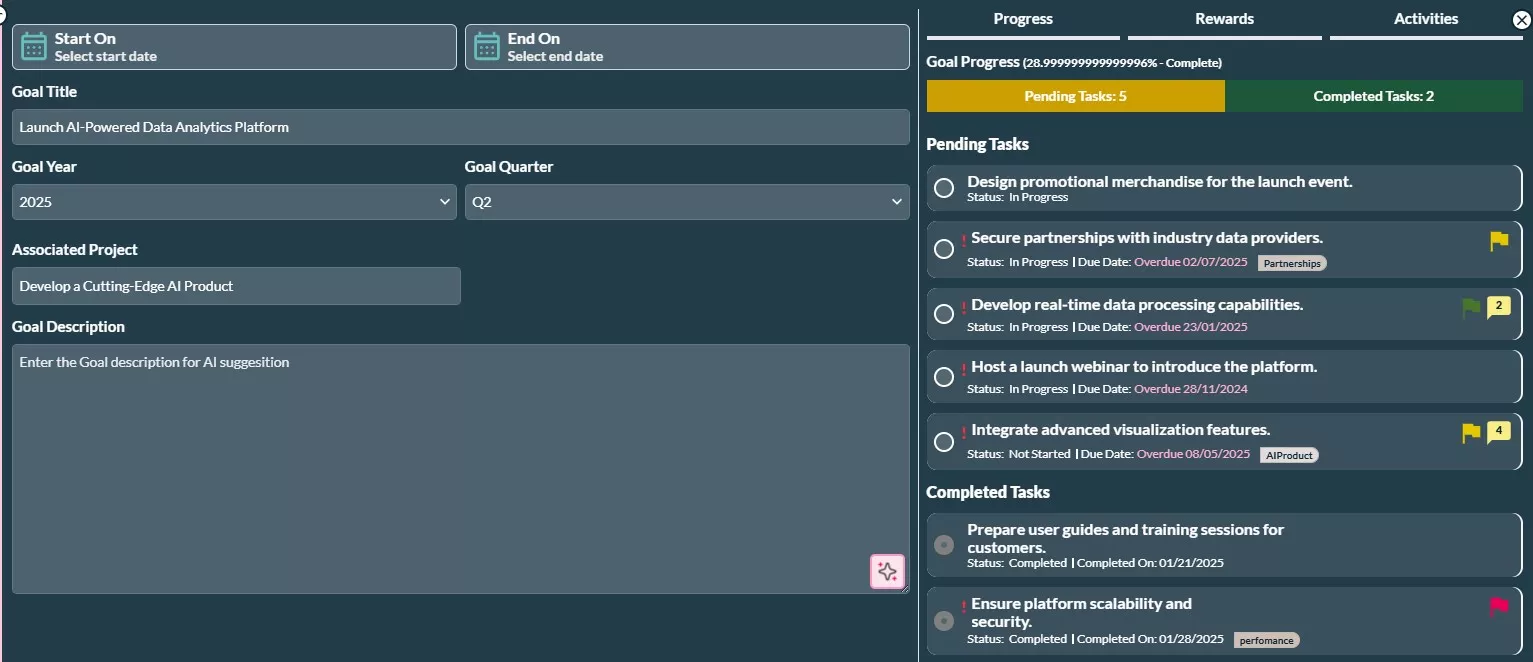Click the Goal Title input field
The width and height of the screenshot is (1533, 662).
(461, 127)
